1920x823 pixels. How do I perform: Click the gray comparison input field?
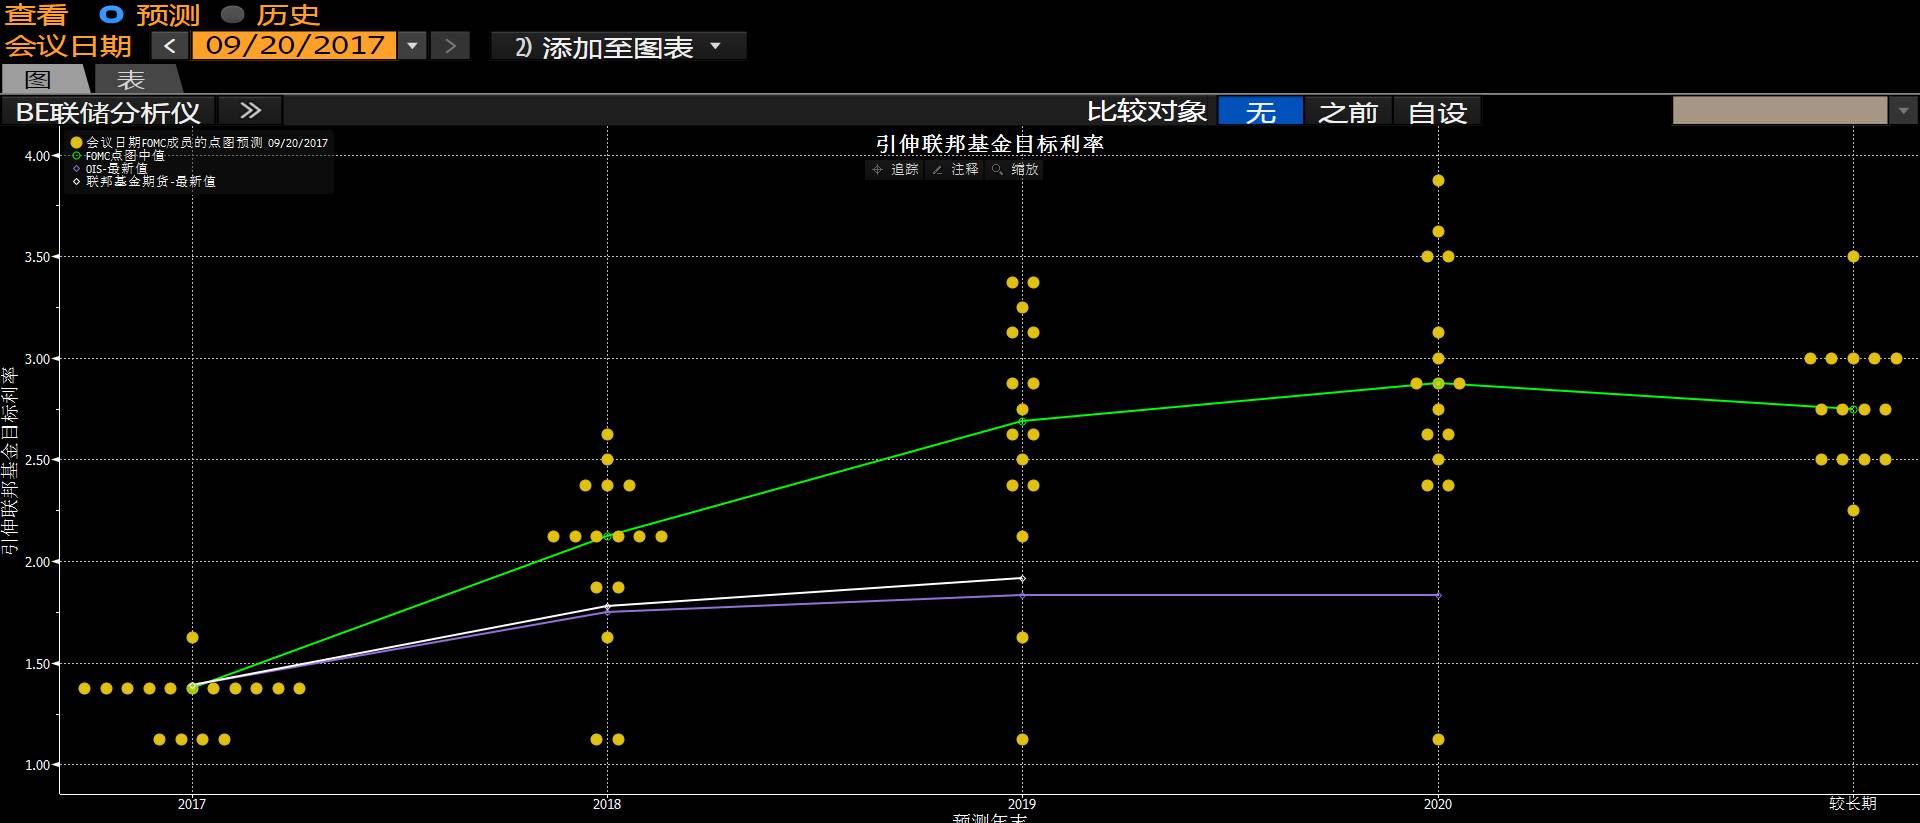1779,111
